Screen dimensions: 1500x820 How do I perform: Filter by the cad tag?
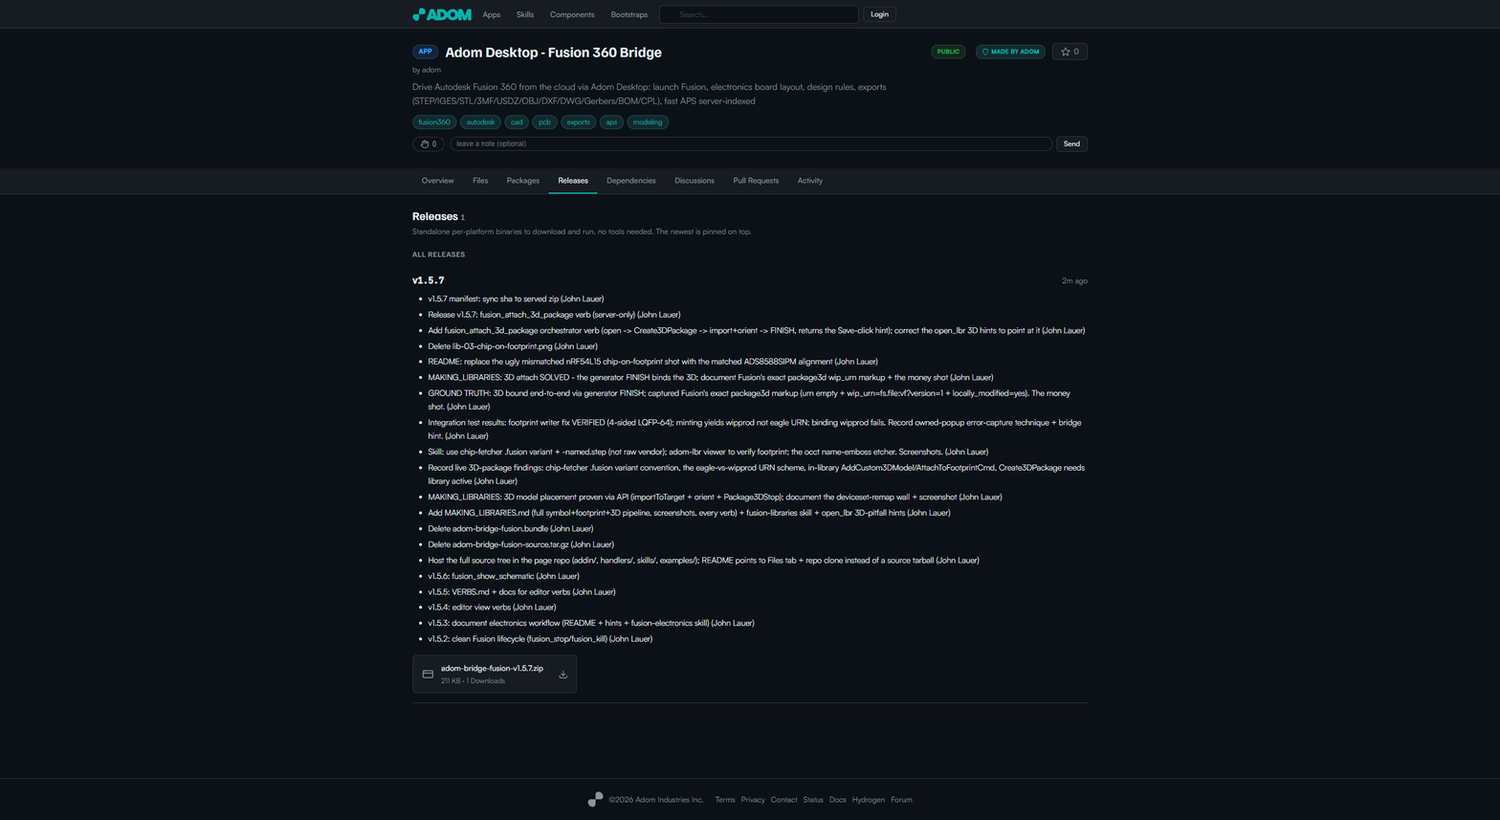[516, 122]
